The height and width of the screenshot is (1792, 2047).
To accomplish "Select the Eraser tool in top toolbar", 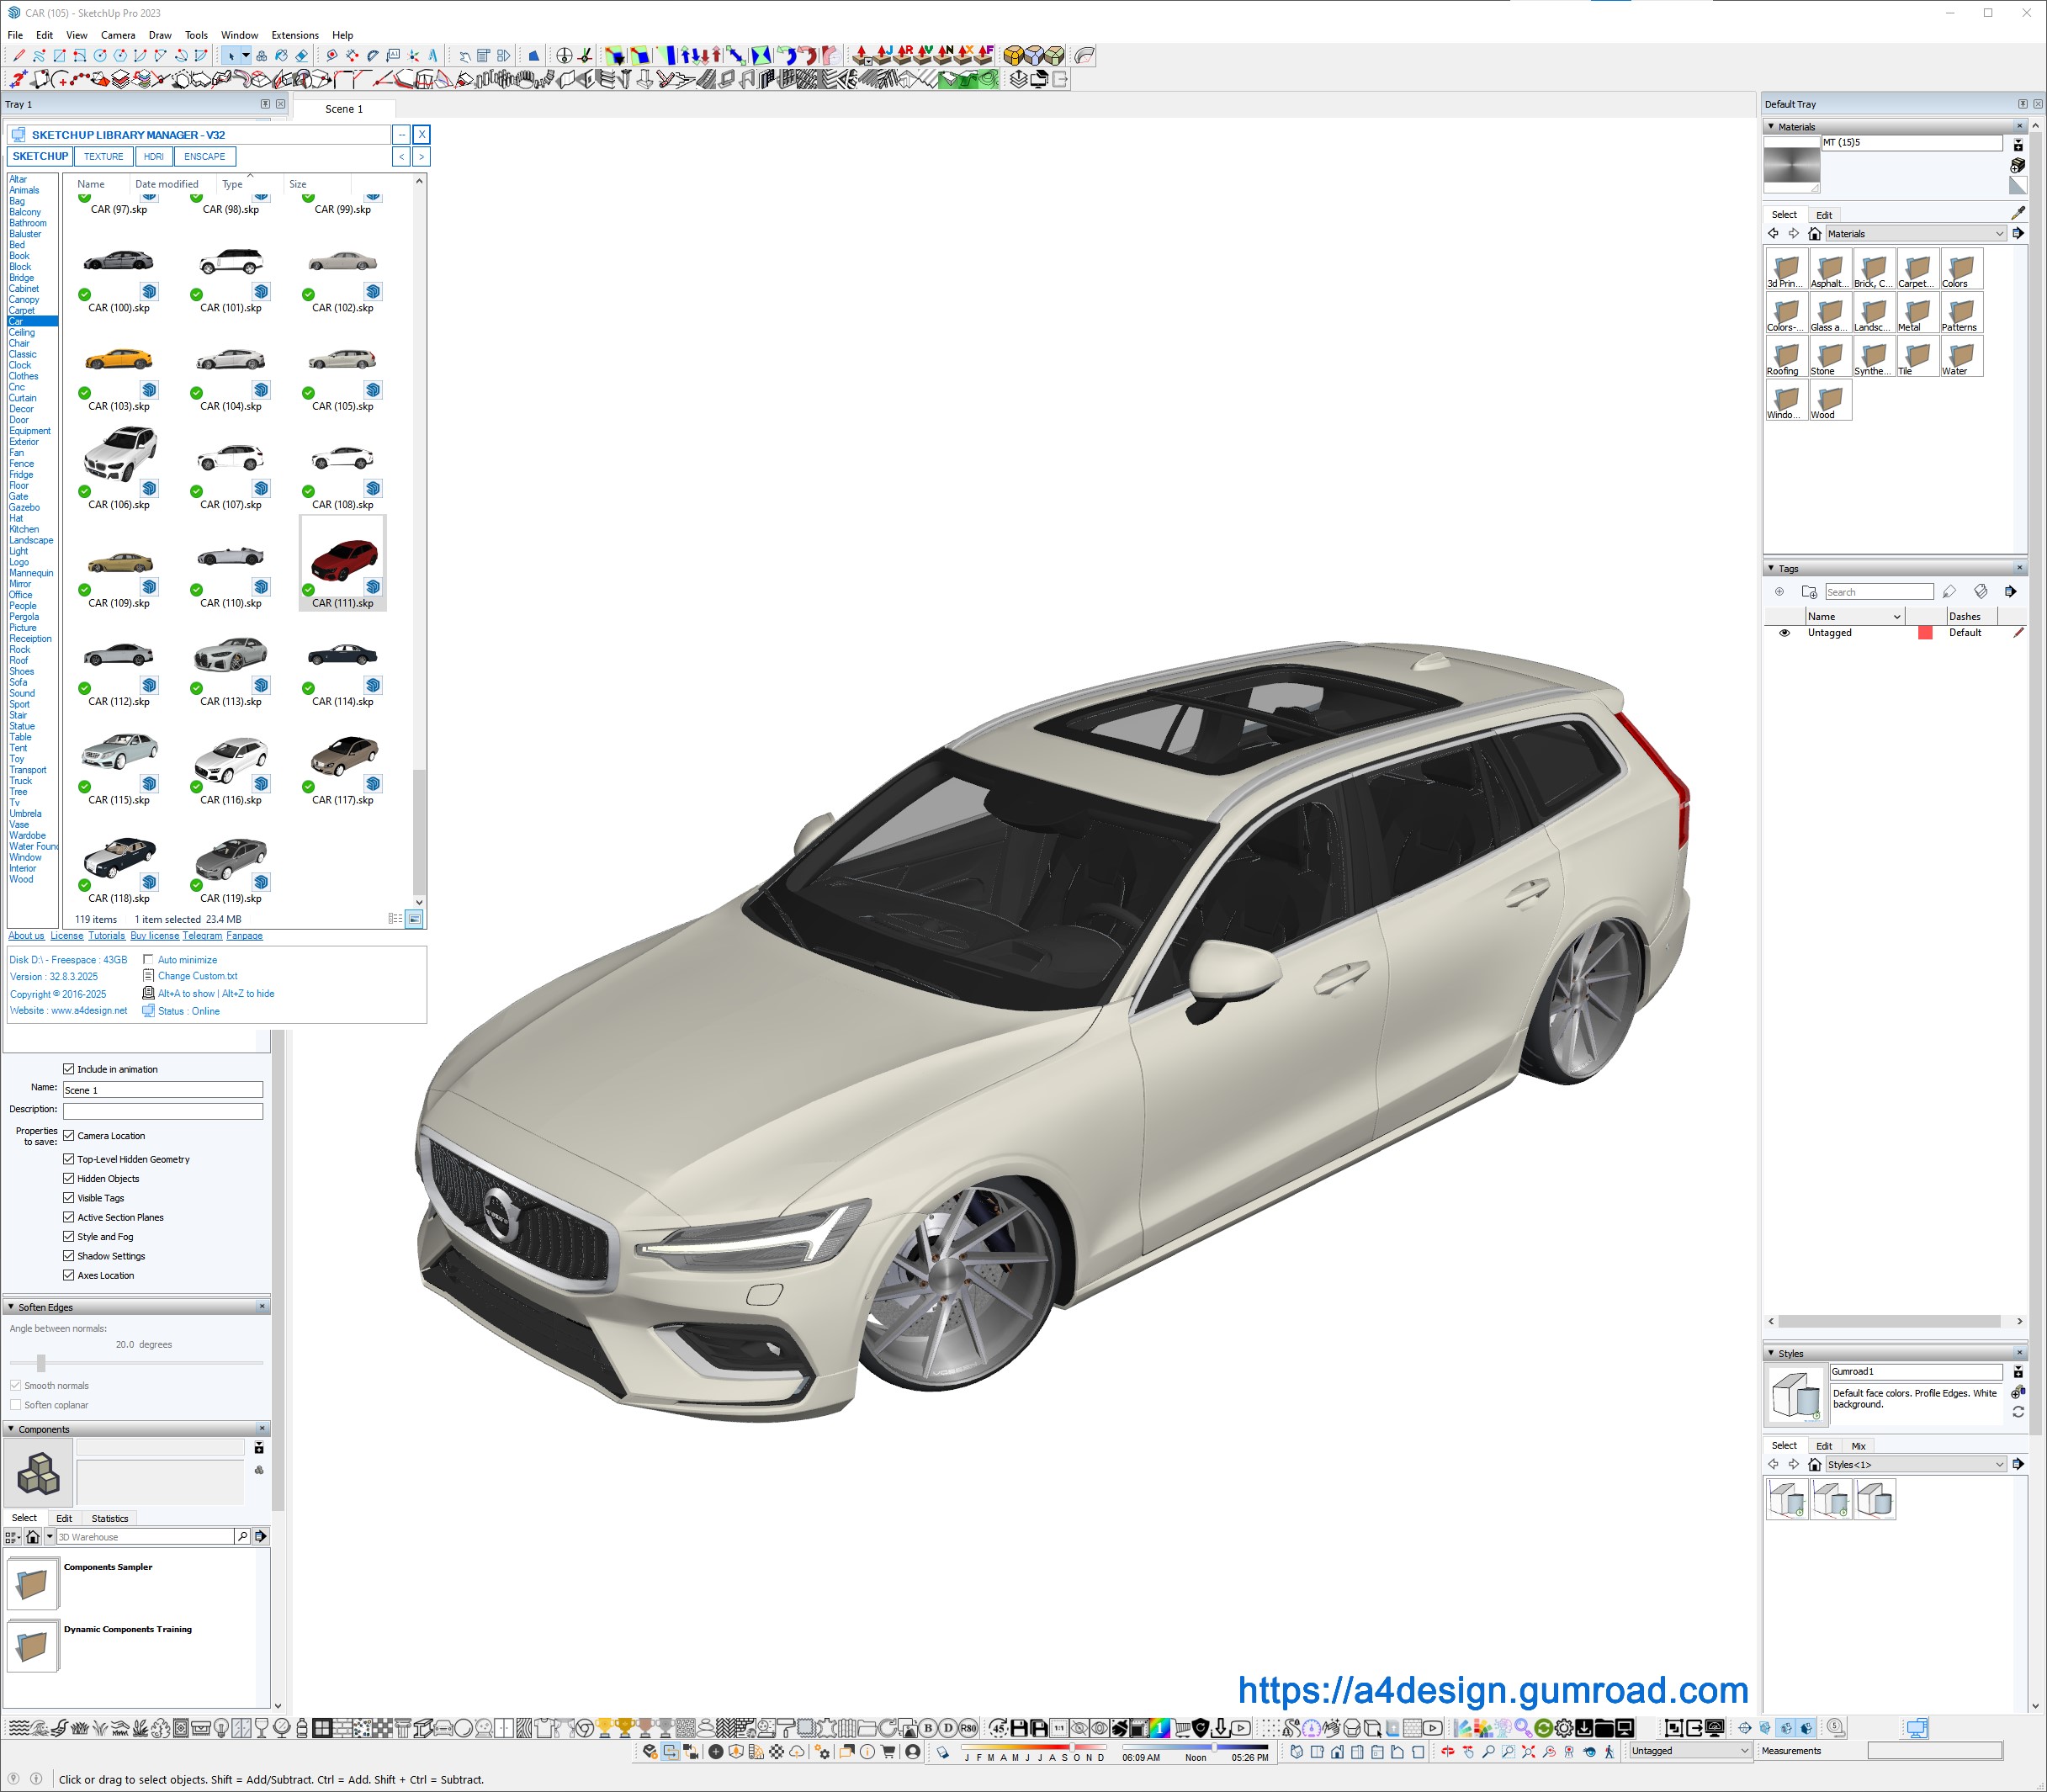I will point(302,56).
